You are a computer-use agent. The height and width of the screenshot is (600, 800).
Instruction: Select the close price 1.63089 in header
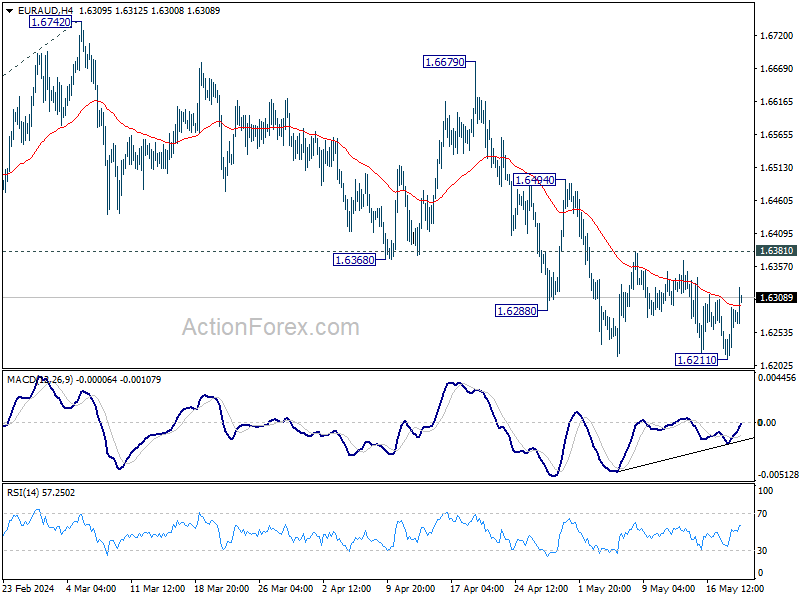pos(204,10)
